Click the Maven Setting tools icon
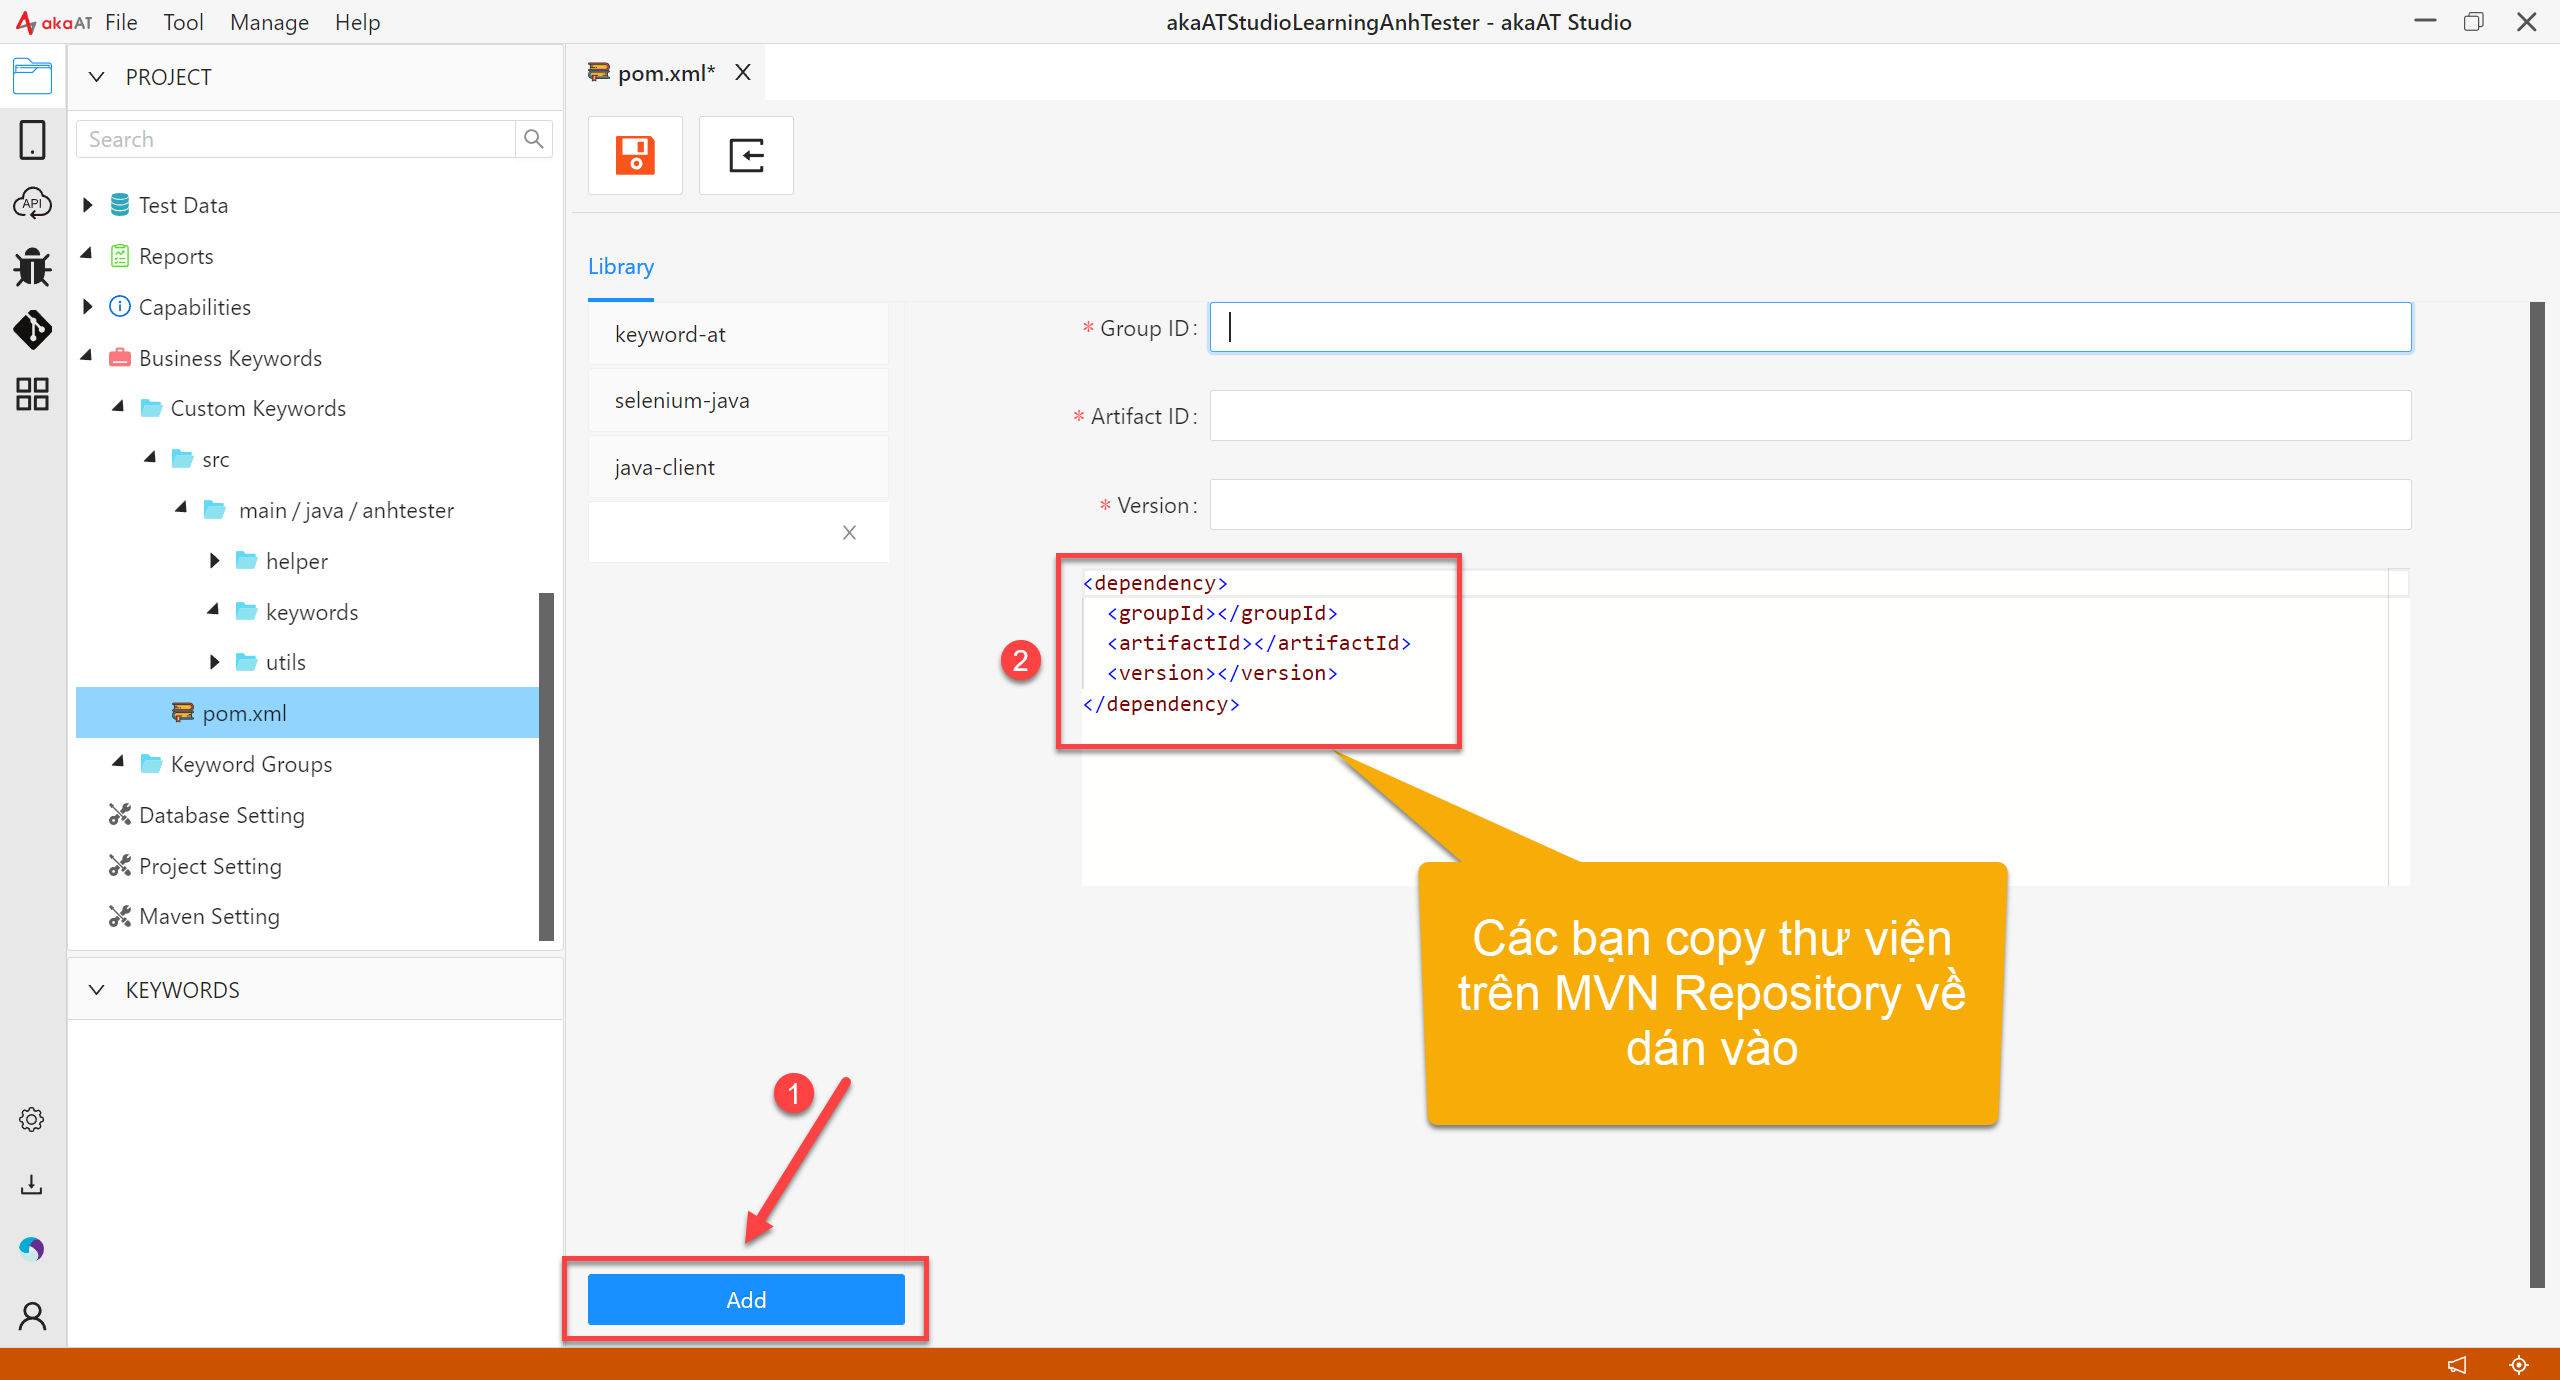This screenshot has width=2560, height=1380. (x=120, y=916)
